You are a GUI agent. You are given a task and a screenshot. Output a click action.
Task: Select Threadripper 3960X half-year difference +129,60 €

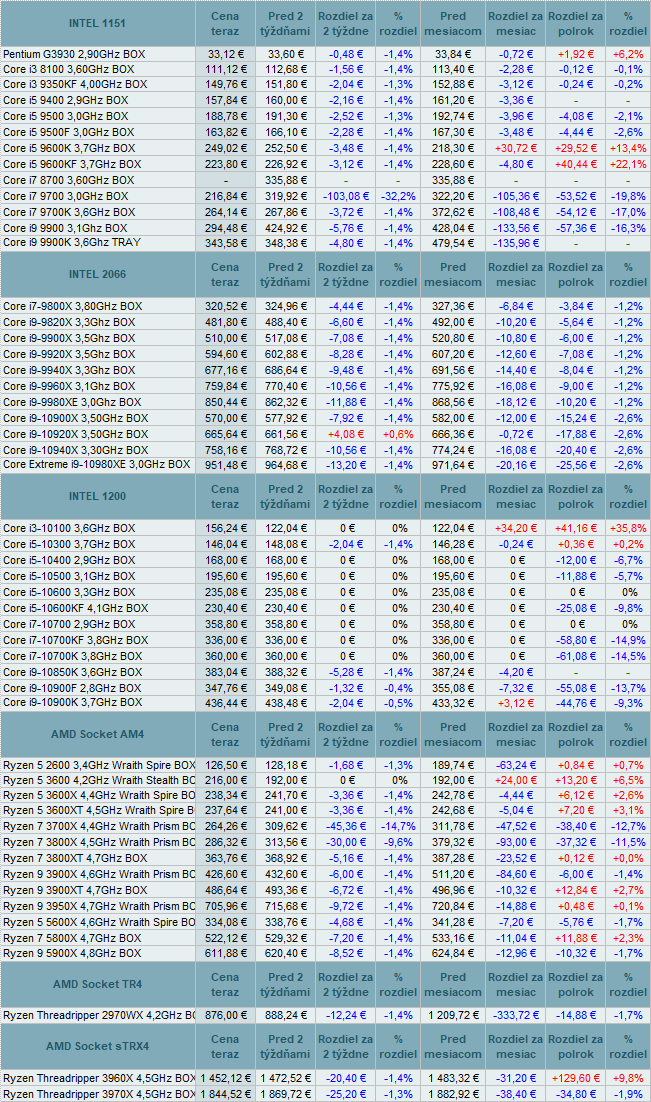(x=576, y=1078)
